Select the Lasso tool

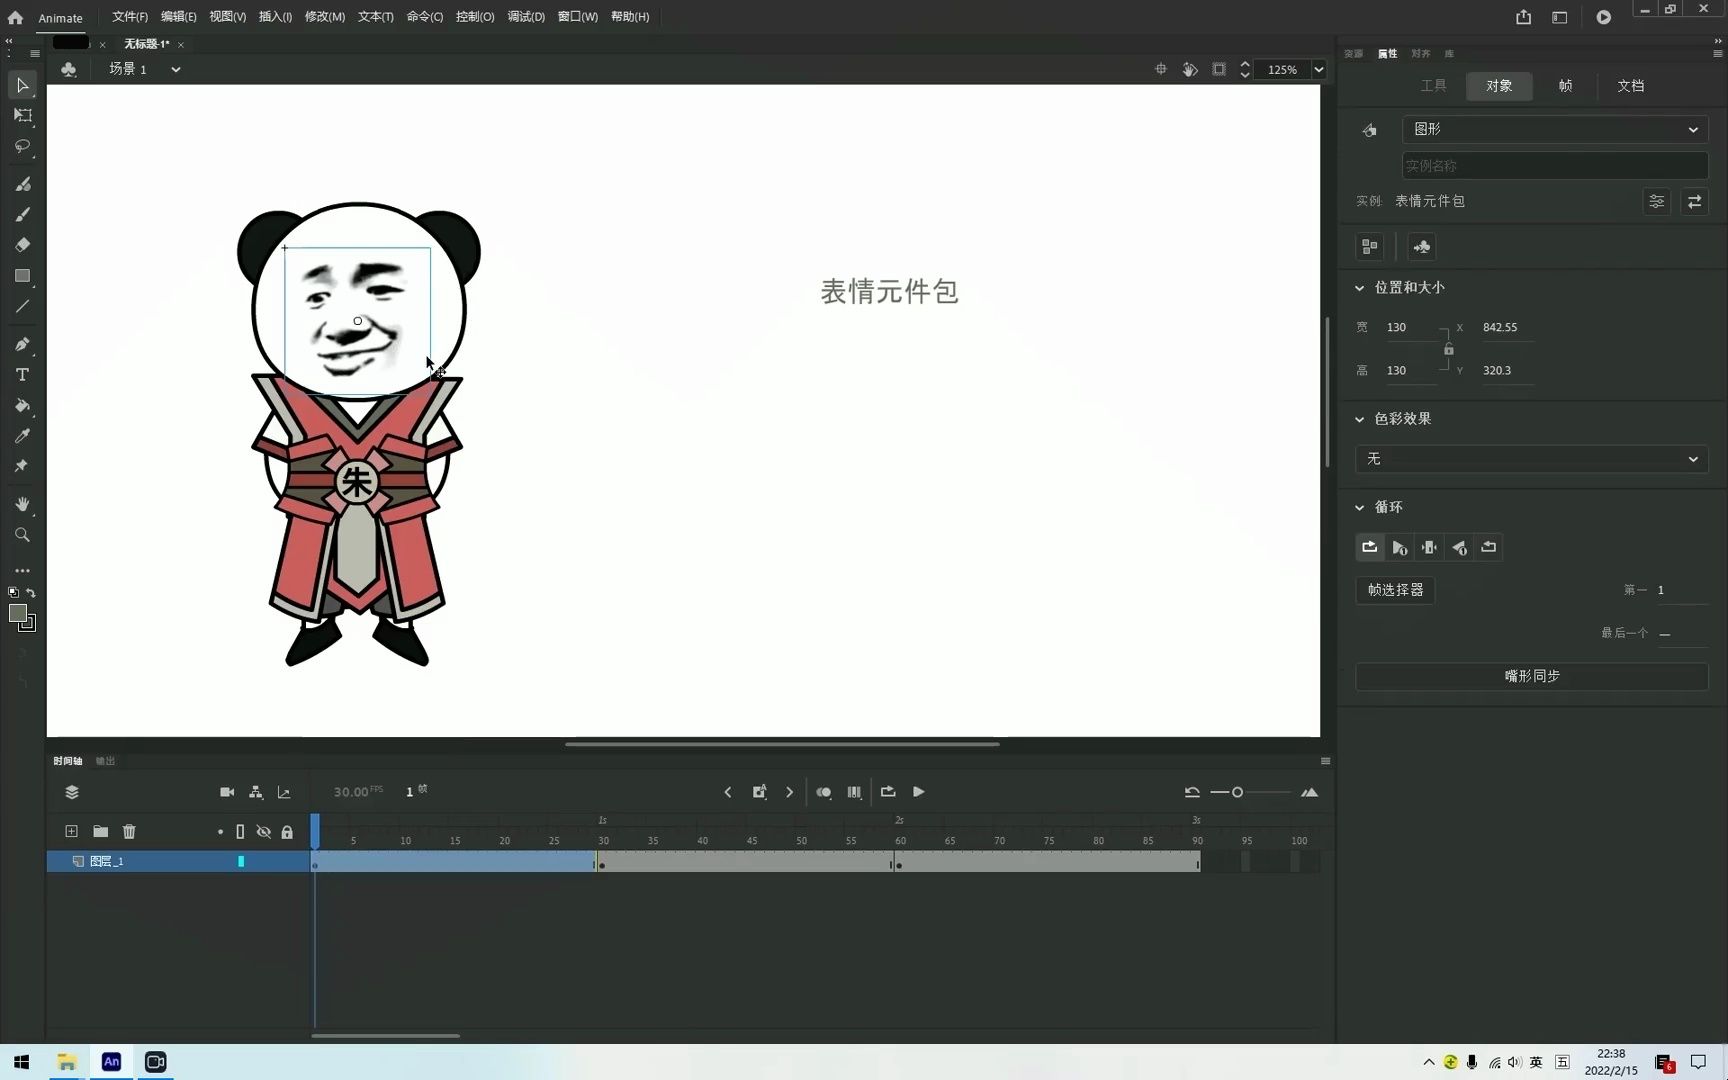pyautogui.click(x=22, y=147)
